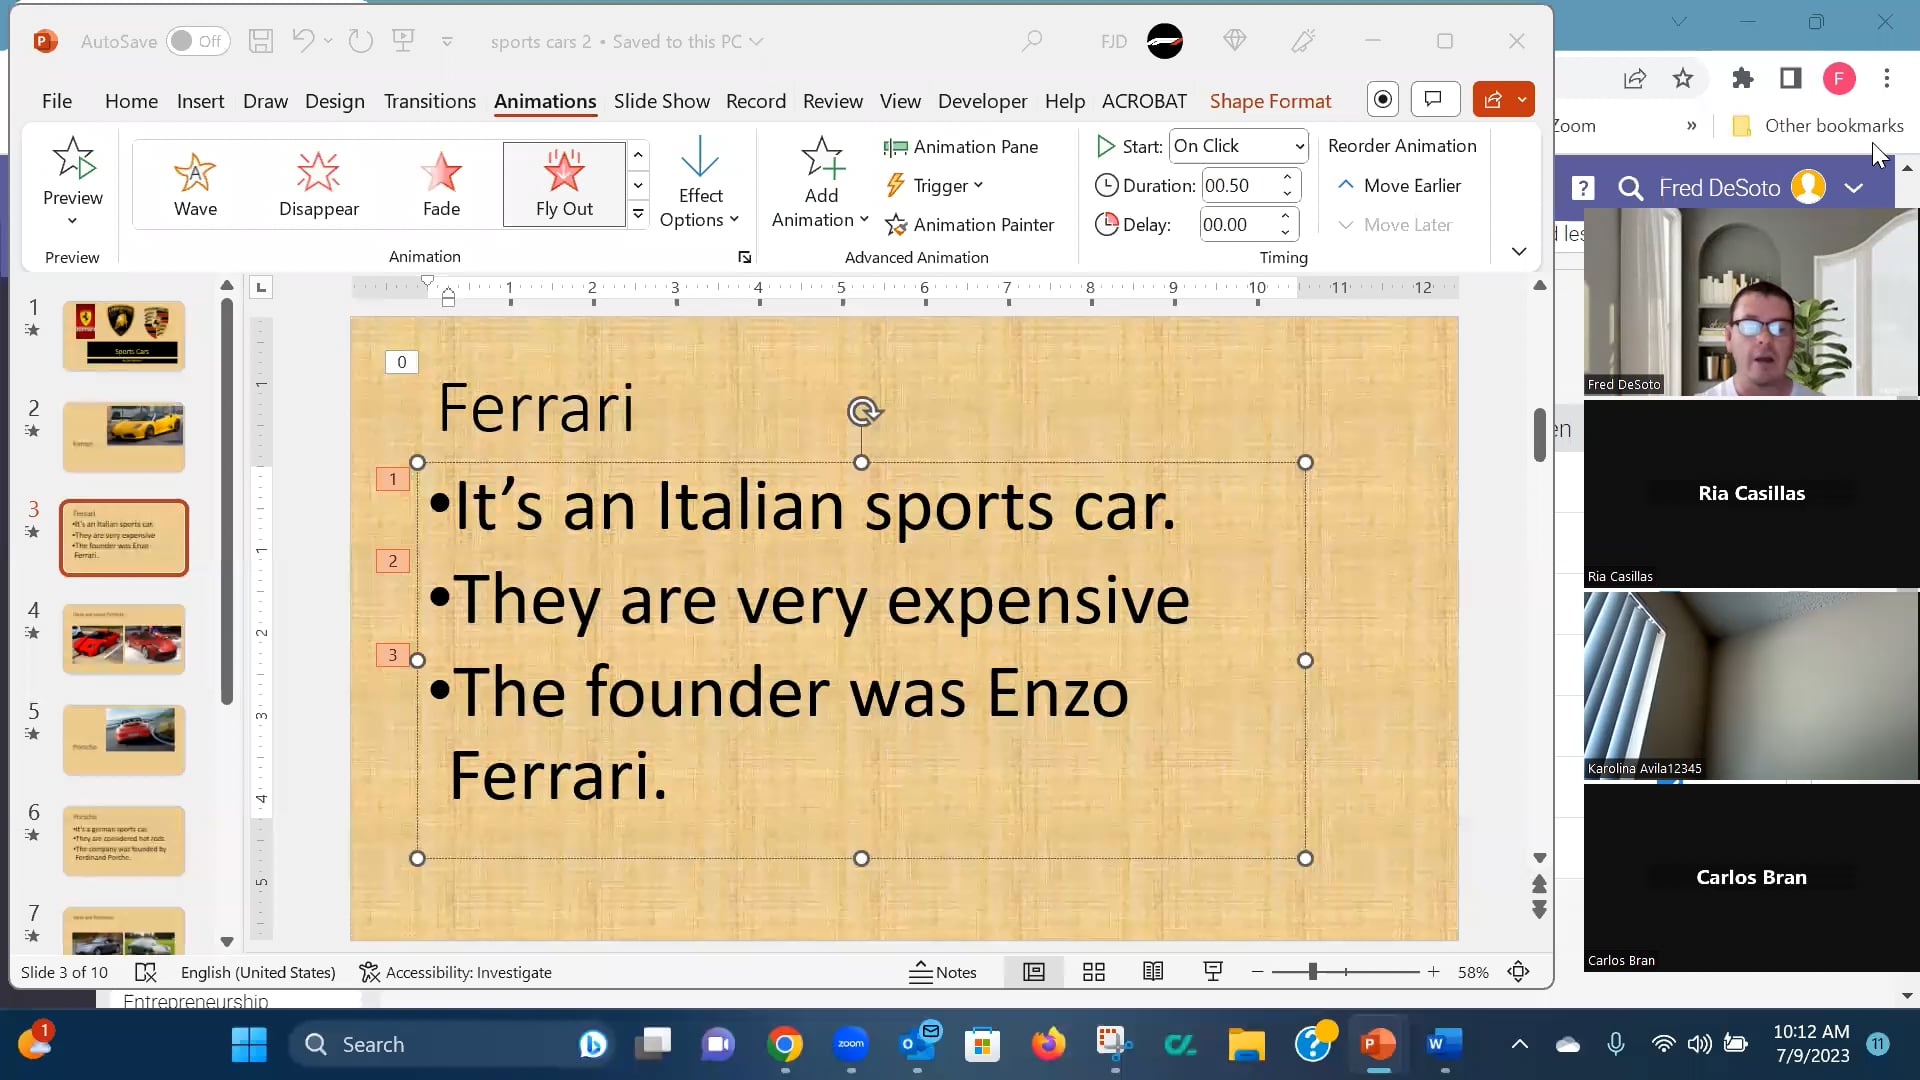Select slide 4 thumbnail
Image resolution: width=1920 pixels, height=1080 pixels.
(x=124, y=639)
